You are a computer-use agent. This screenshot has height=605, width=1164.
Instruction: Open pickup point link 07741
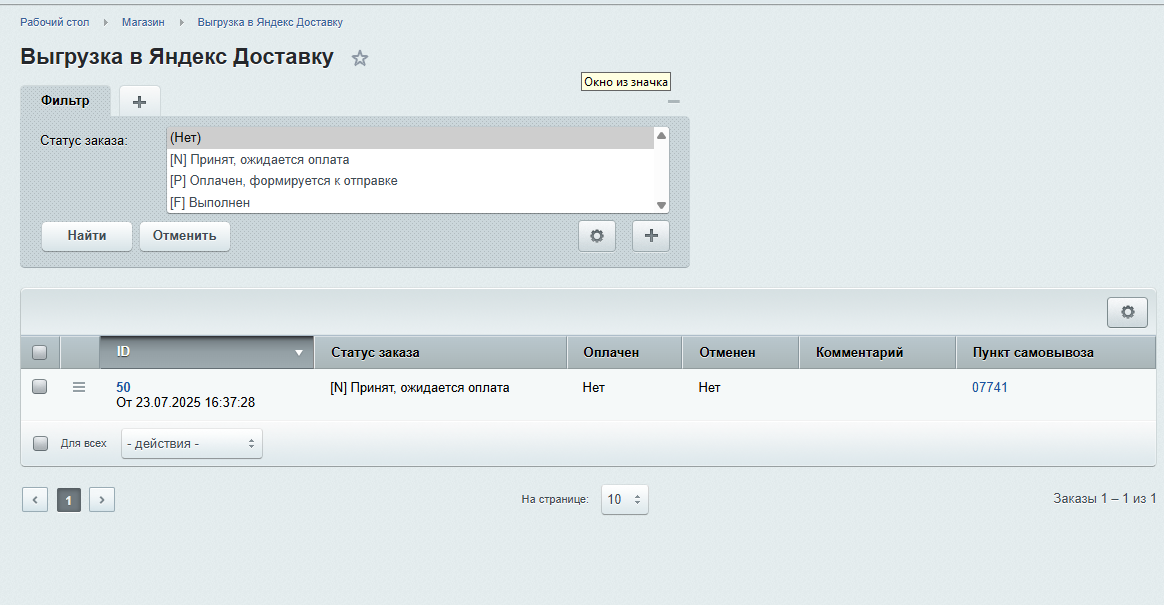coord(989,387)
